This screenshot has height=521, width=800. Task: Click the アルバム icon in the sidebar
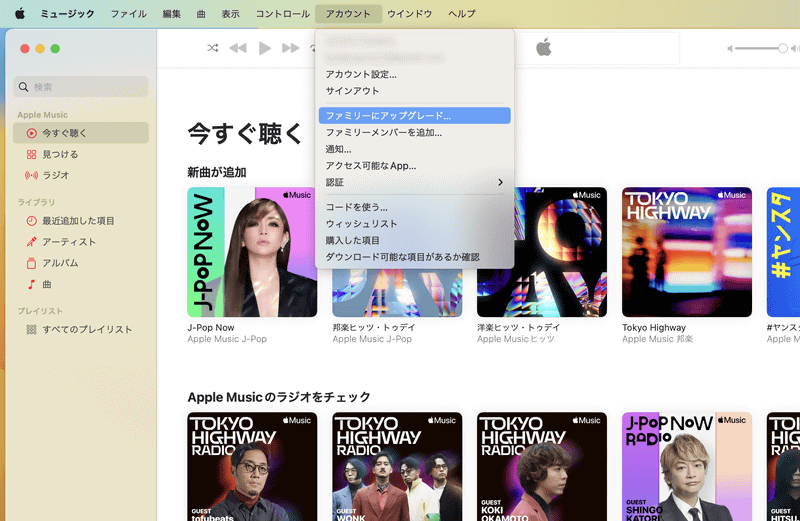pyautogui.click(x=32, y=263)
